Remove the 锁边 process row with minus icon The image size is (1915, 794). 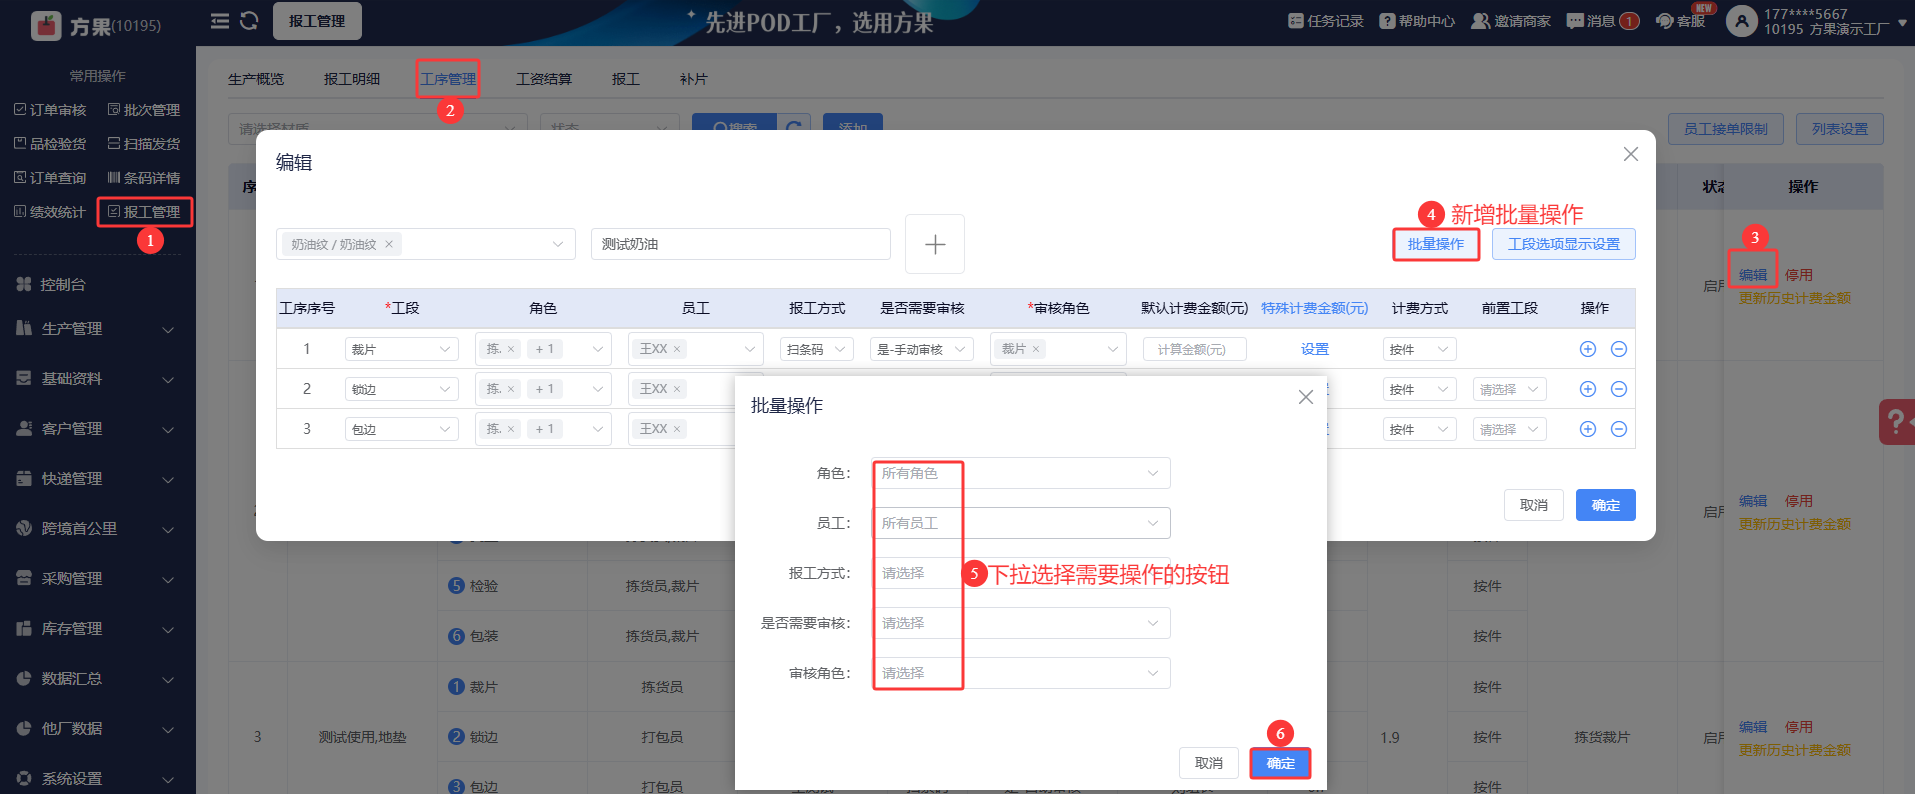(1619, 389)
